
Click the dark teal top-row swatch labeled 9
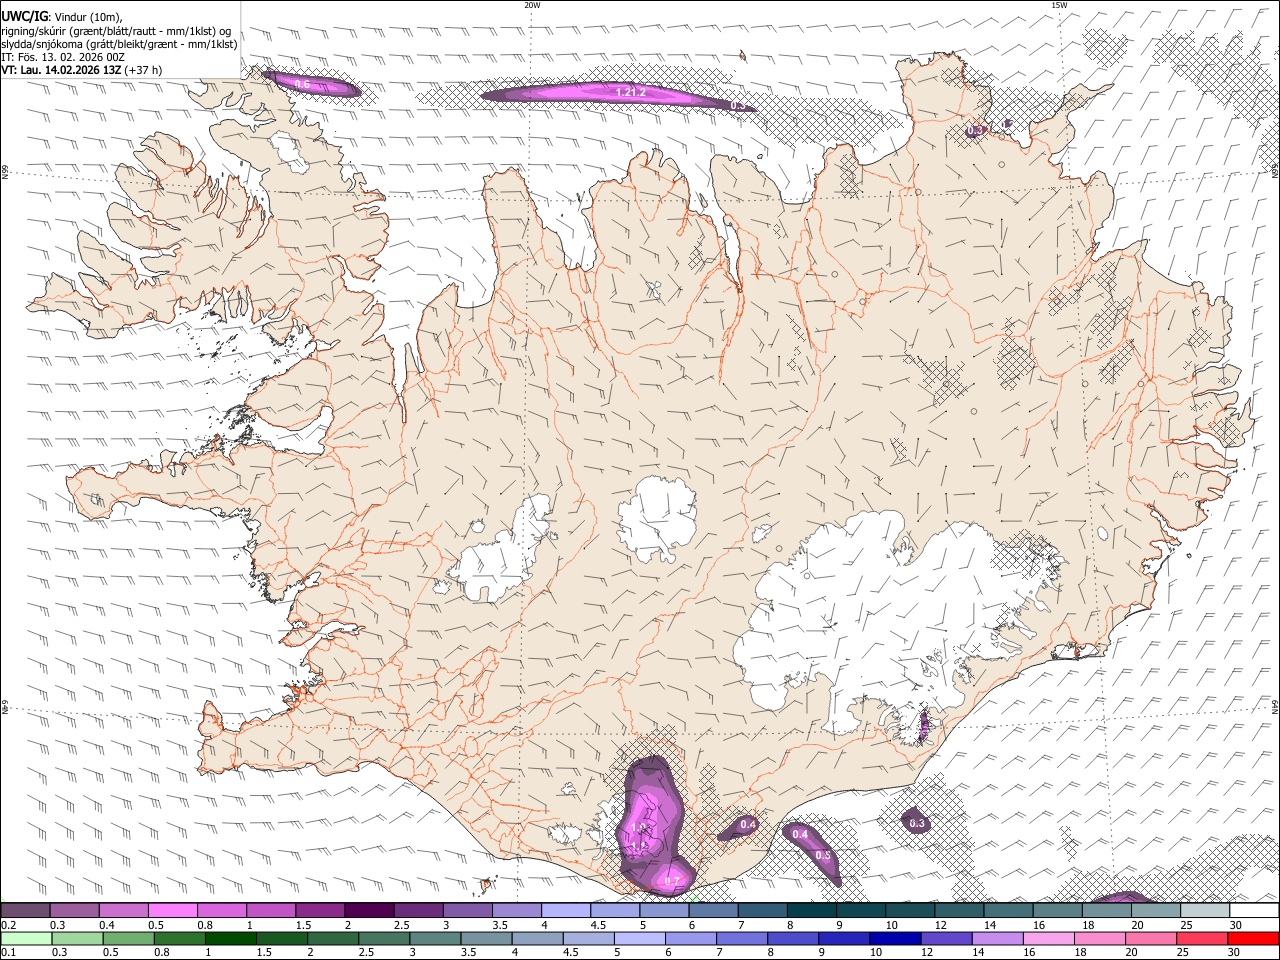[861, 911]
